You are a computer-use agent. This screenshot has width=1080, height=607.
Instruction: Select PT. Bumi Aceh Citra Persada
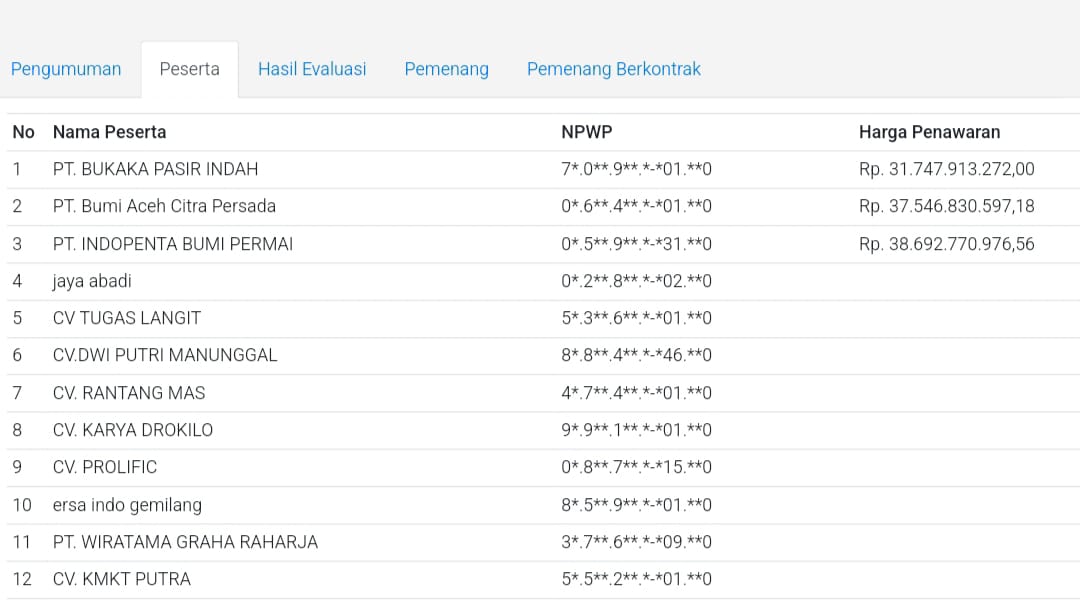(x=164, y=206)
